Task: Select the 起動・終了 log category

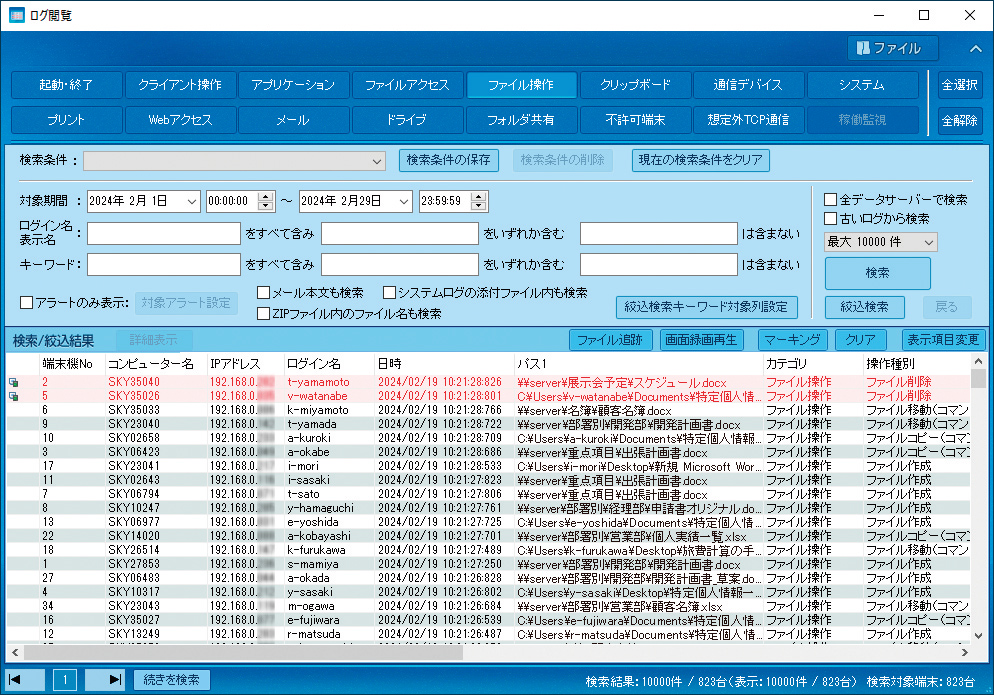Action: point(67,85)
